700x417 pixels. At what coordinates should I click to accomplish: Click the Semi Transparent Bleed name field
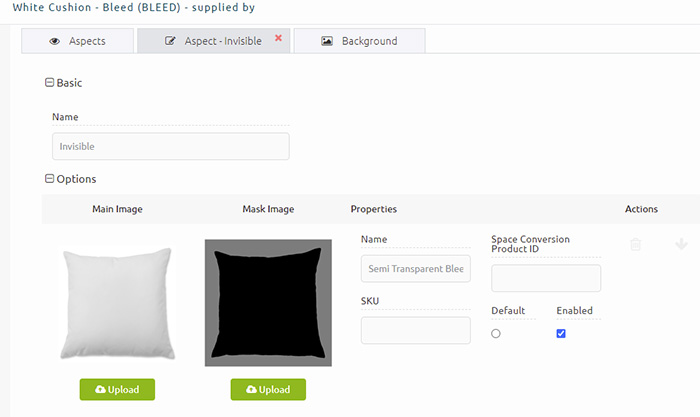[x=416, y=269]
